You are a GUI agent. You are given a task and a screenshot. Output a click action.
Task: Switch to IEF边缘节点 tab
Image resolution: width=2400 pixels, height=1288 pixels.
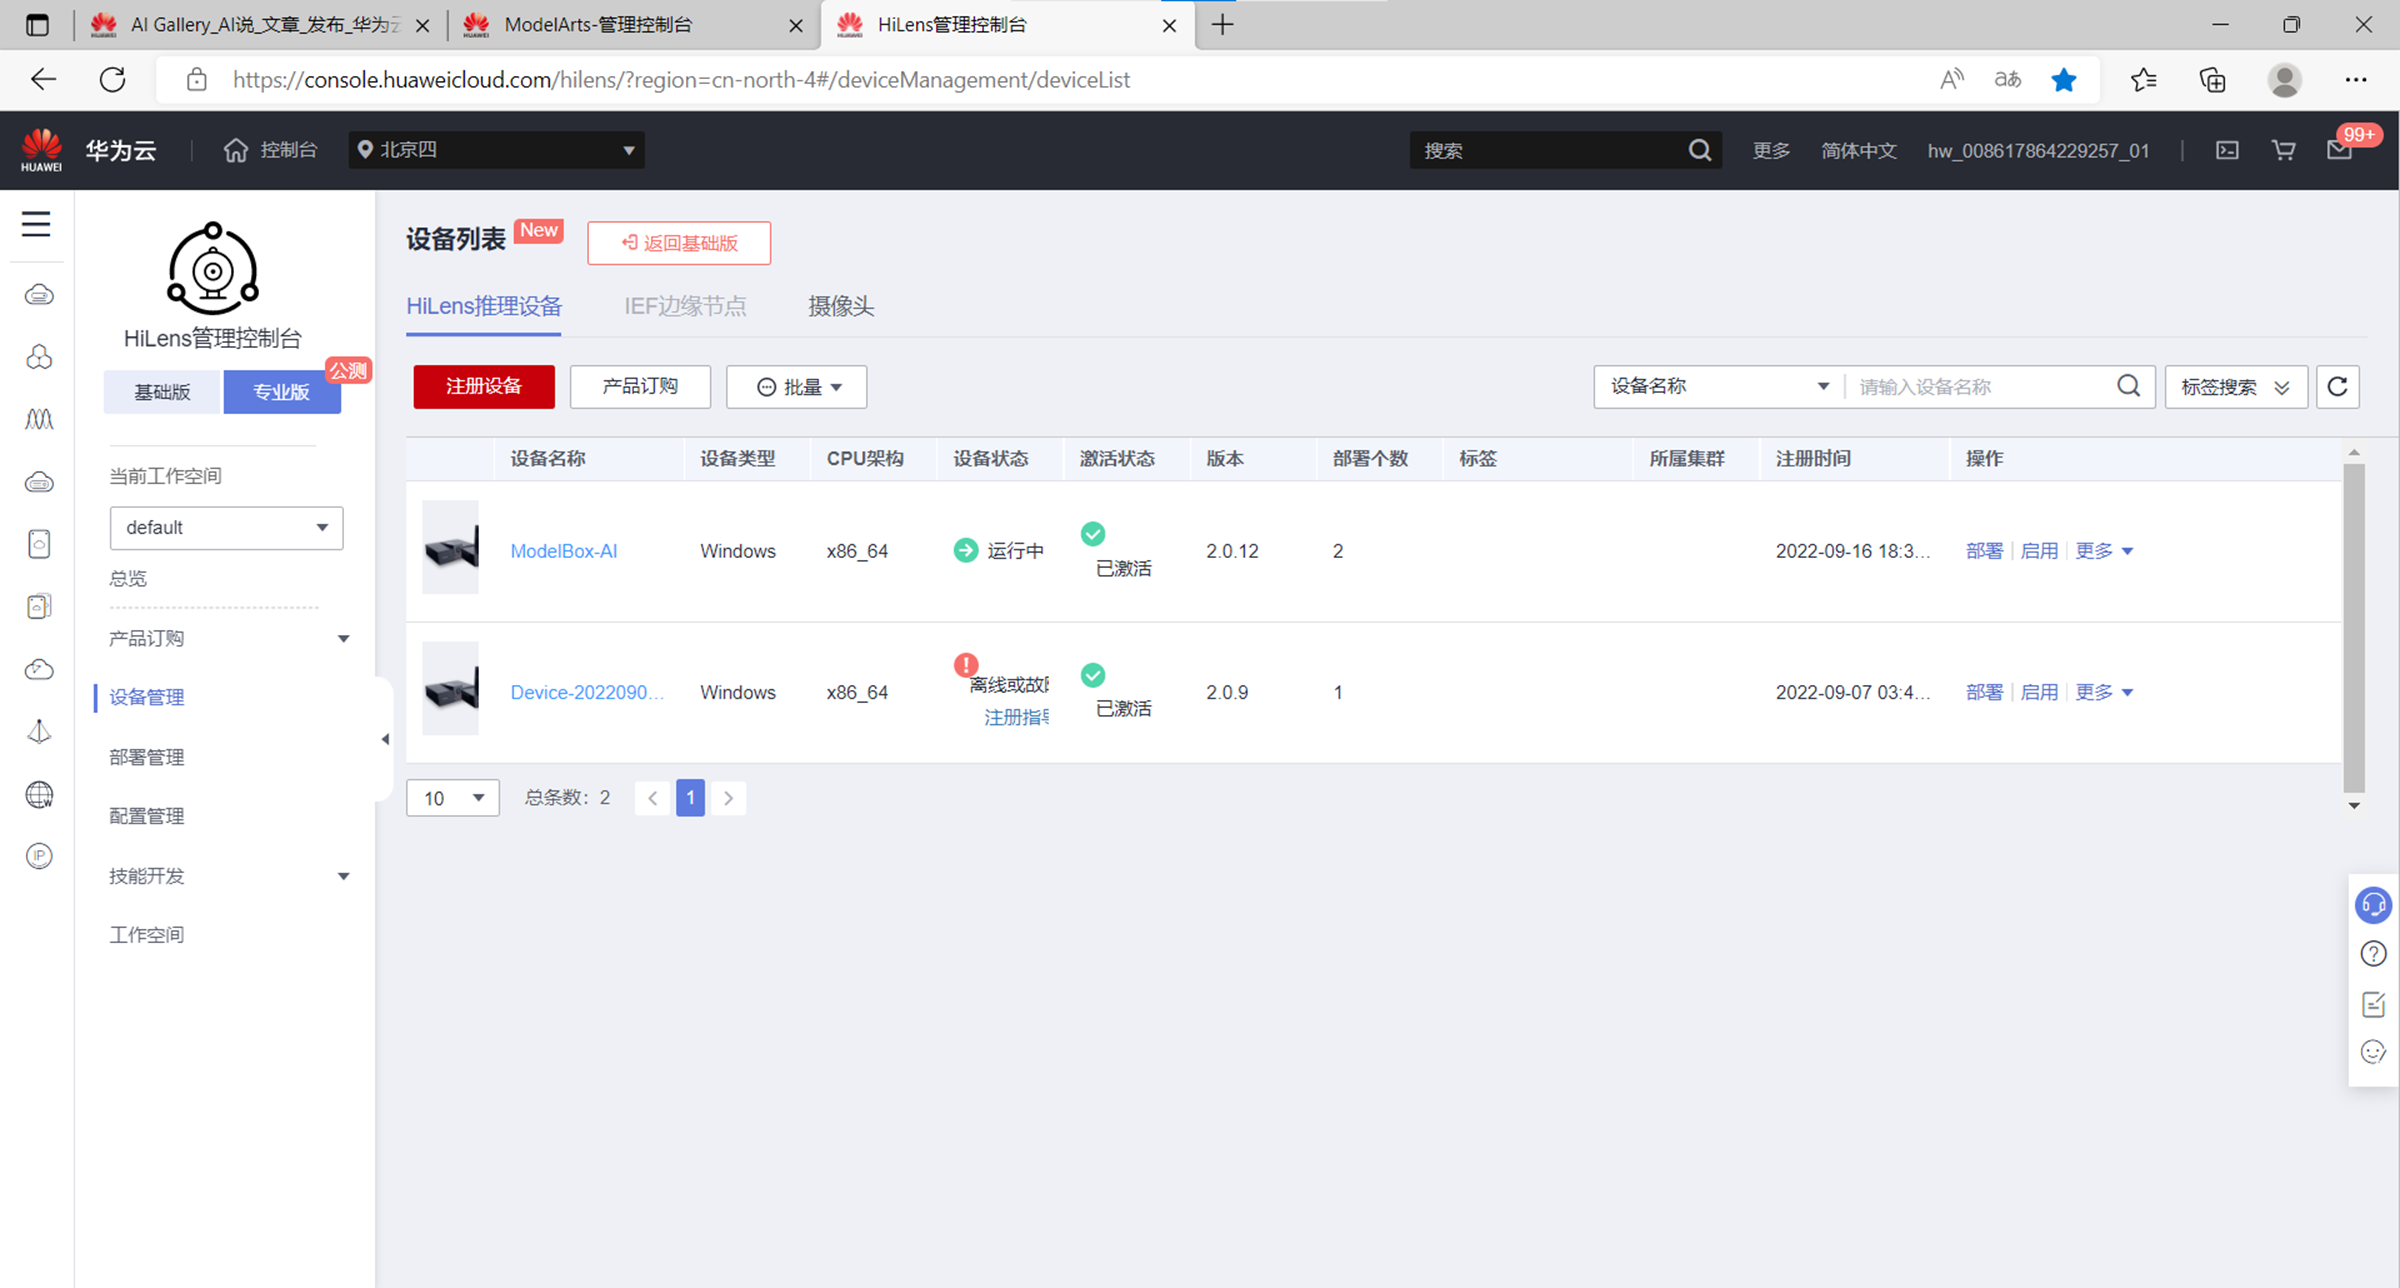click(x=685, y=306)
